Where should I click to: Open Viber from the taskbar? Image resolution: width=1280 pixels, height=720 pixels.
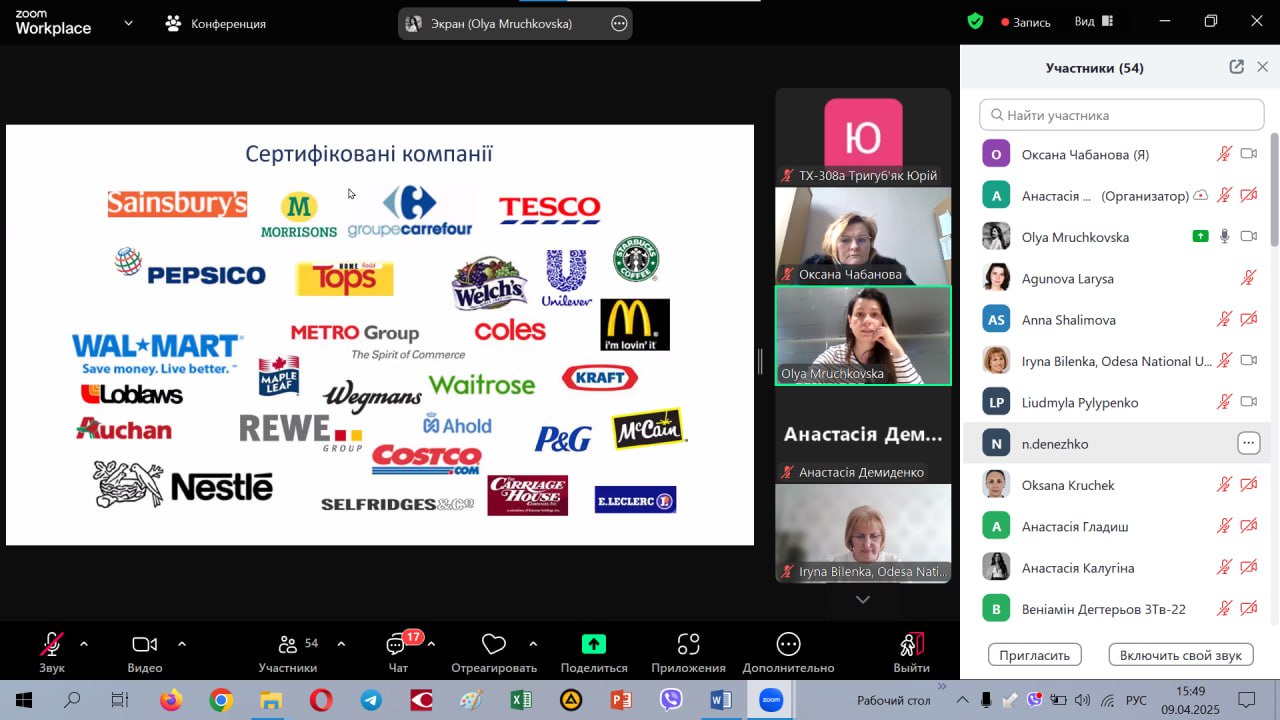(x=671, y=700)
